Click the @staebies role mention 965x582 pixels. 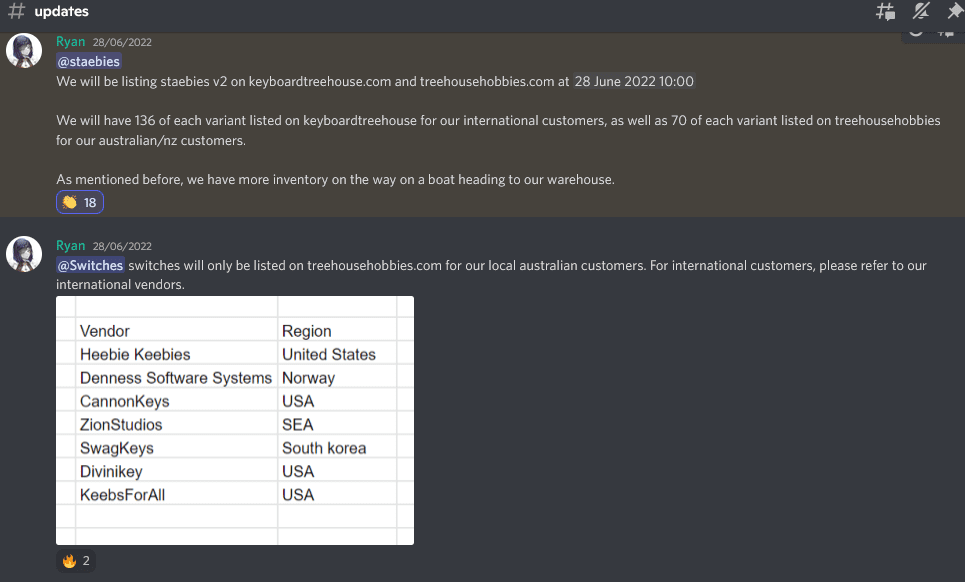pos(89,62)
